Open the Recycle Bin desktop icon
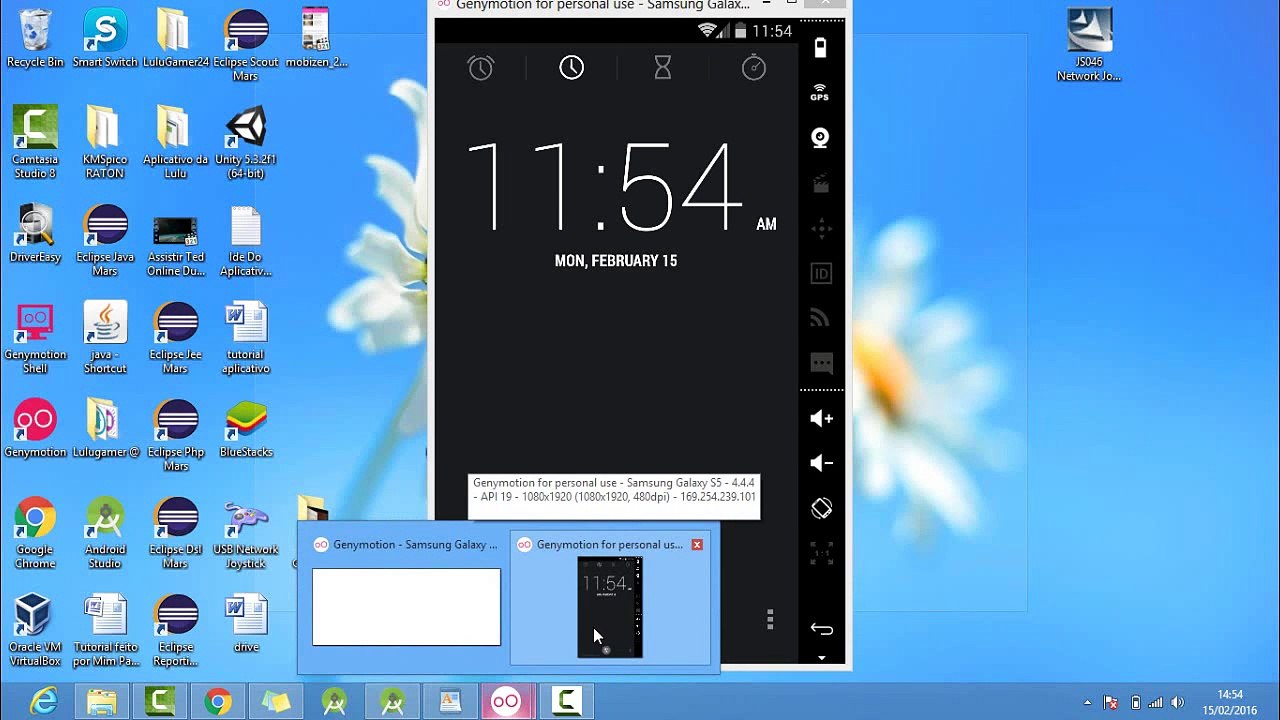 click(x=35, y=39)
